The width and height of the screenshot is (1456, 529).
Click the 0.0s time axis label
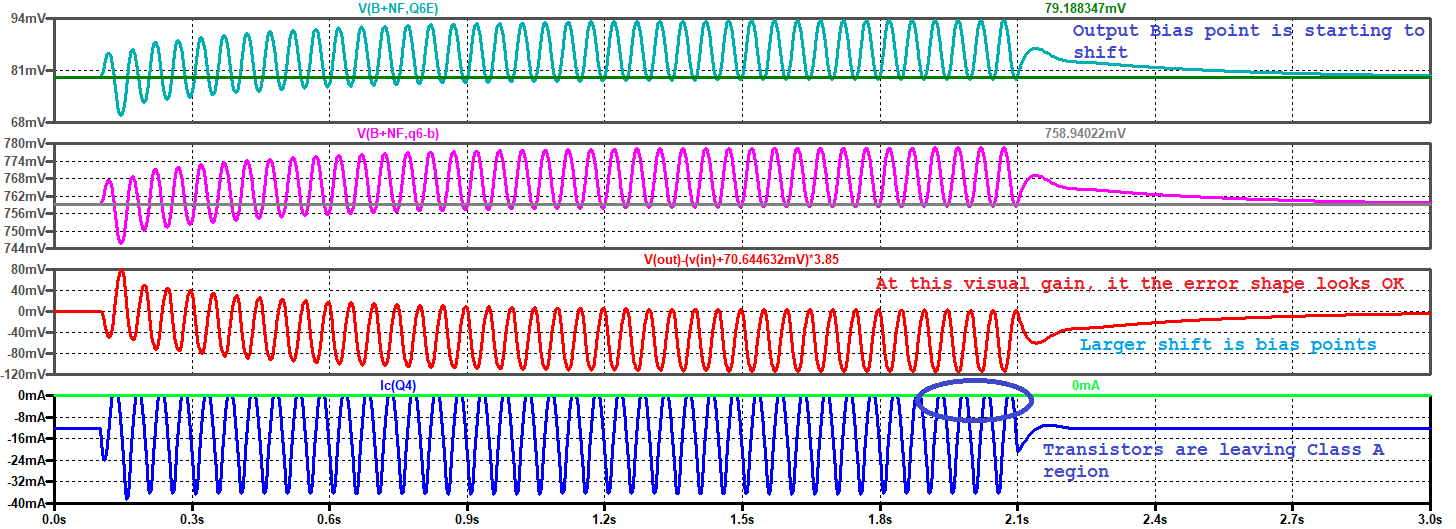[53, 519]
